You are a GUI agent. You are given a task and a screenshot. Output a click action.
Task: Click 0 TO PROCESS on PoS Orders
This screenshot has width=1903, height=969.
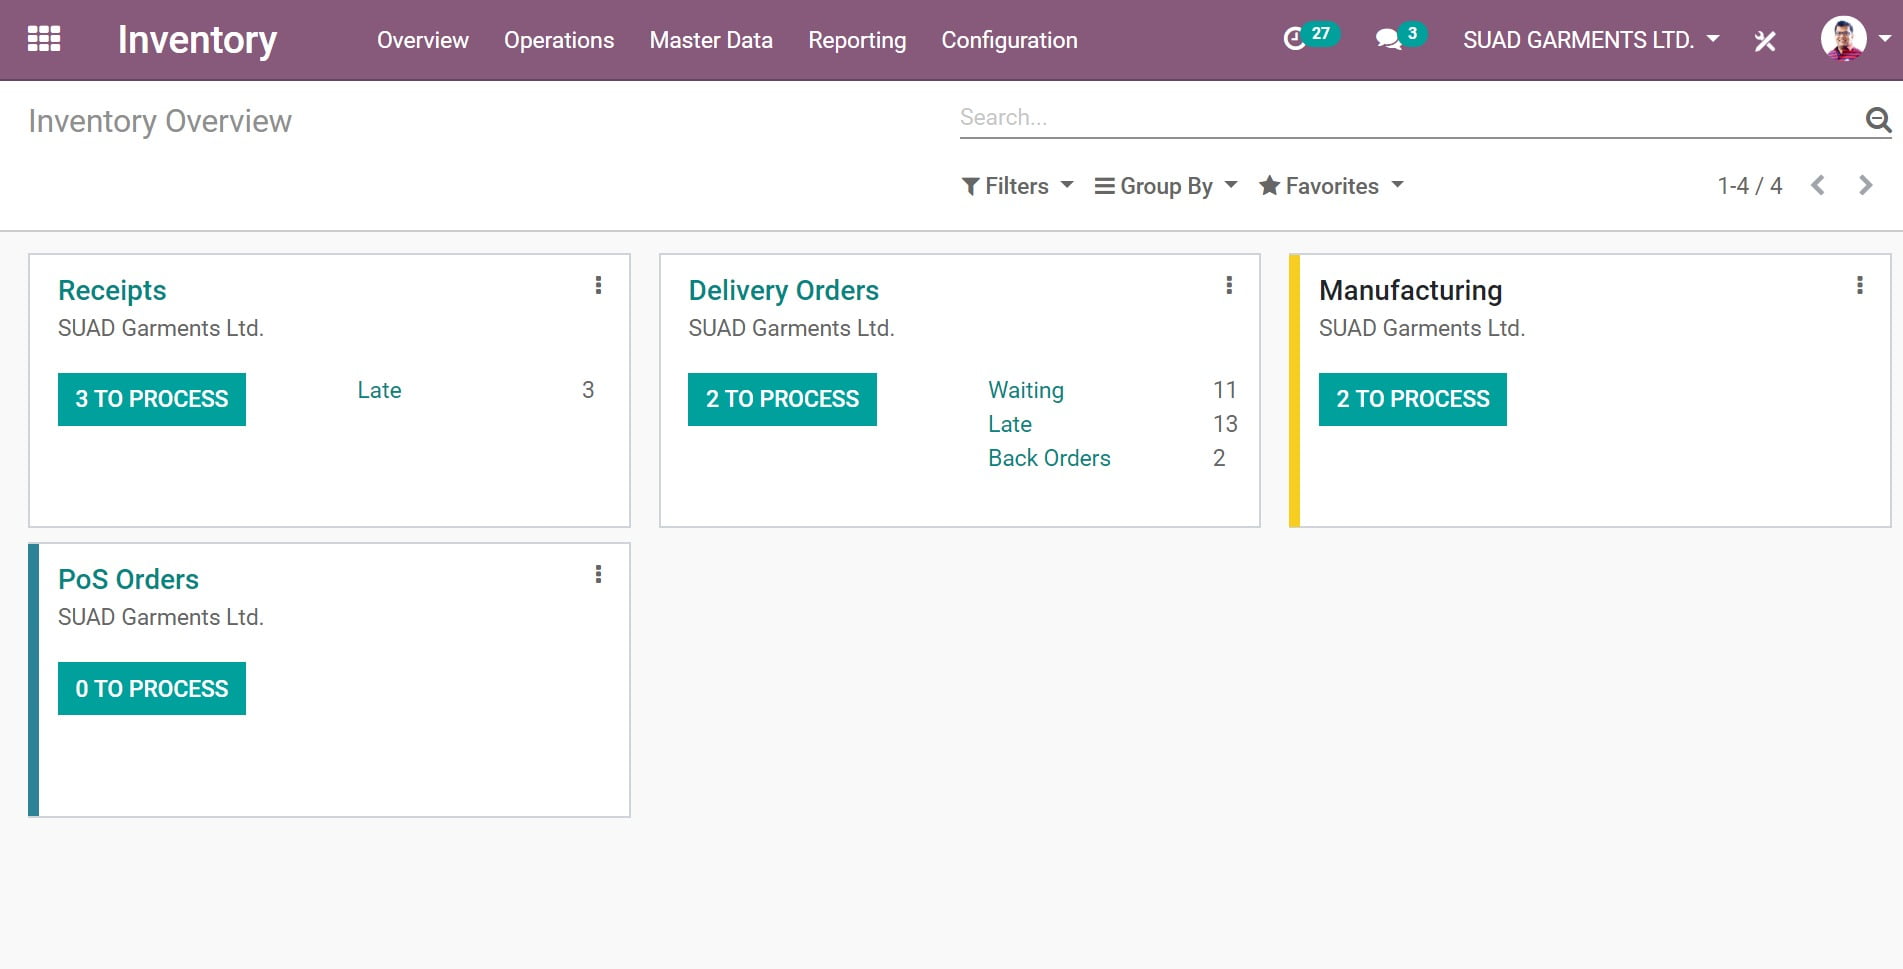152,688
